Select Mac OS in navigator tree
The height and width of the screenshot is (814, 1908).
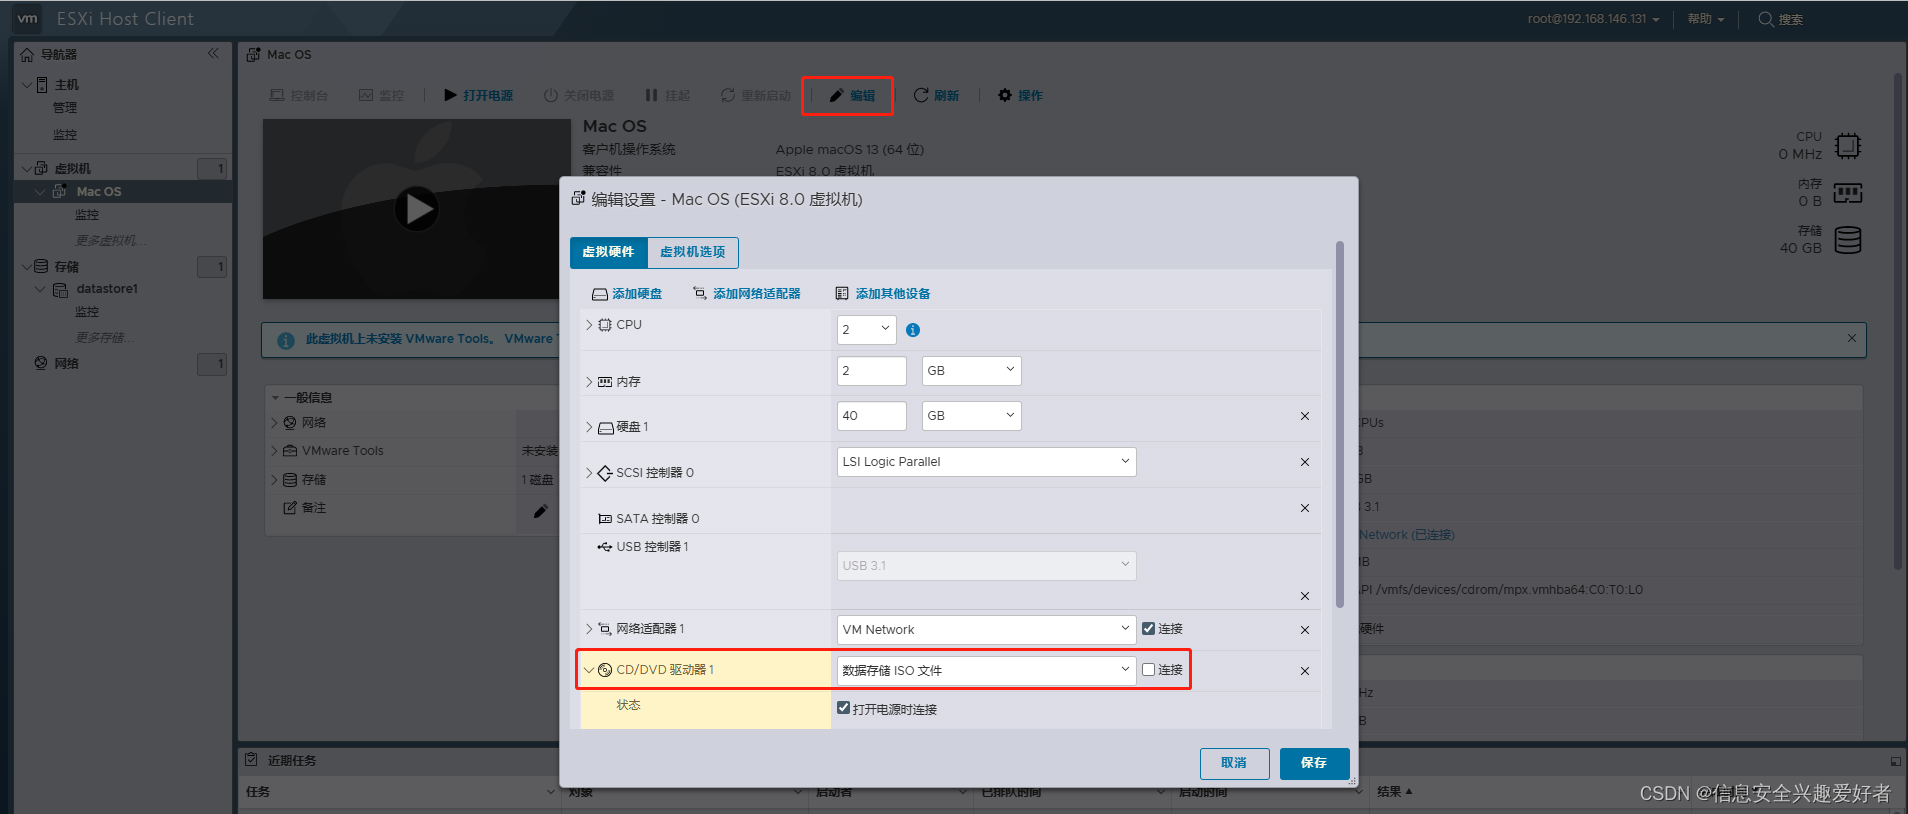pyautogui.click(x=99, y=191)
